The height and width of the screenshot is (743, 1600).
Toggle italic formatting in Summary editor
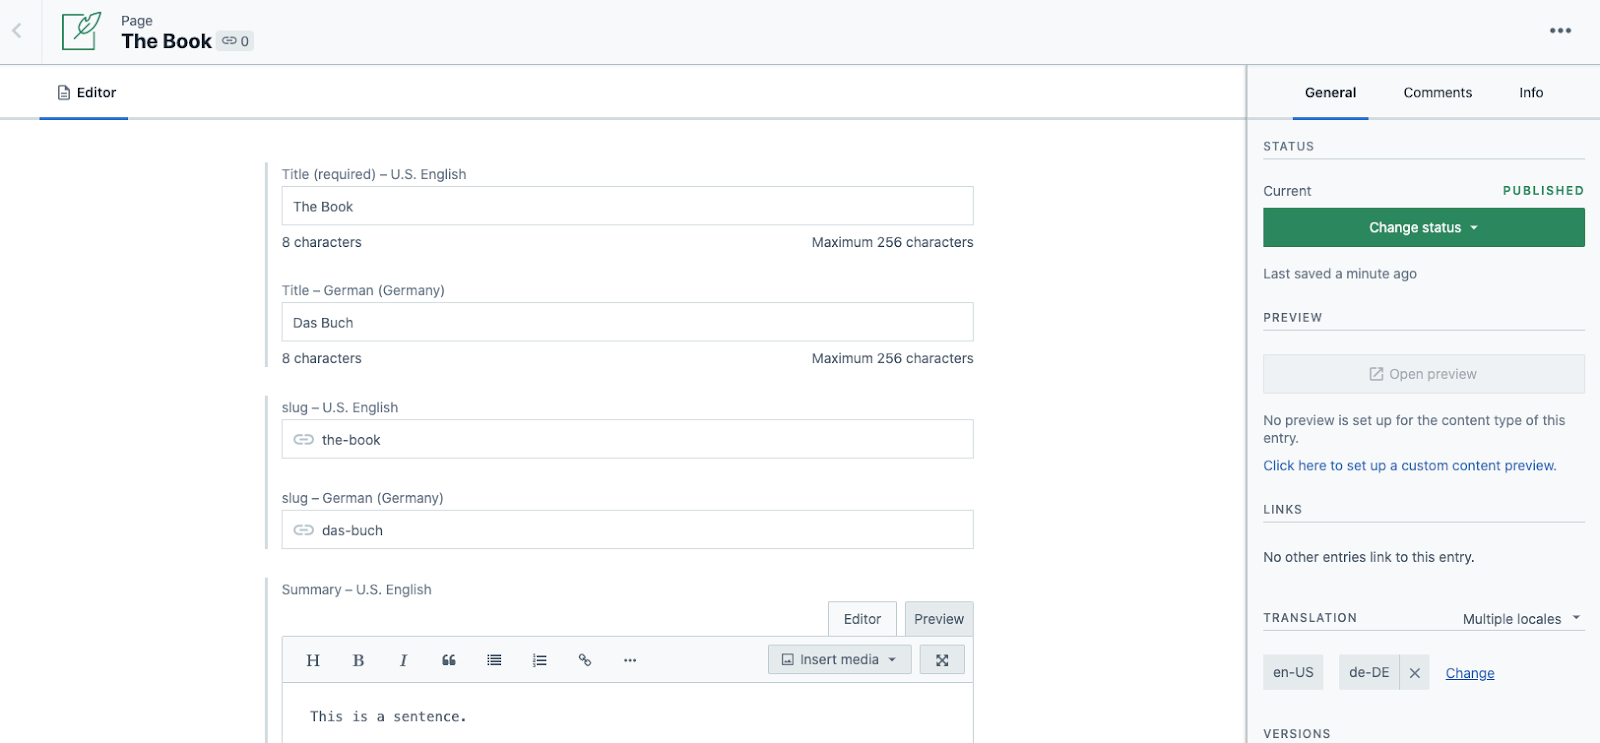(403, 660)
